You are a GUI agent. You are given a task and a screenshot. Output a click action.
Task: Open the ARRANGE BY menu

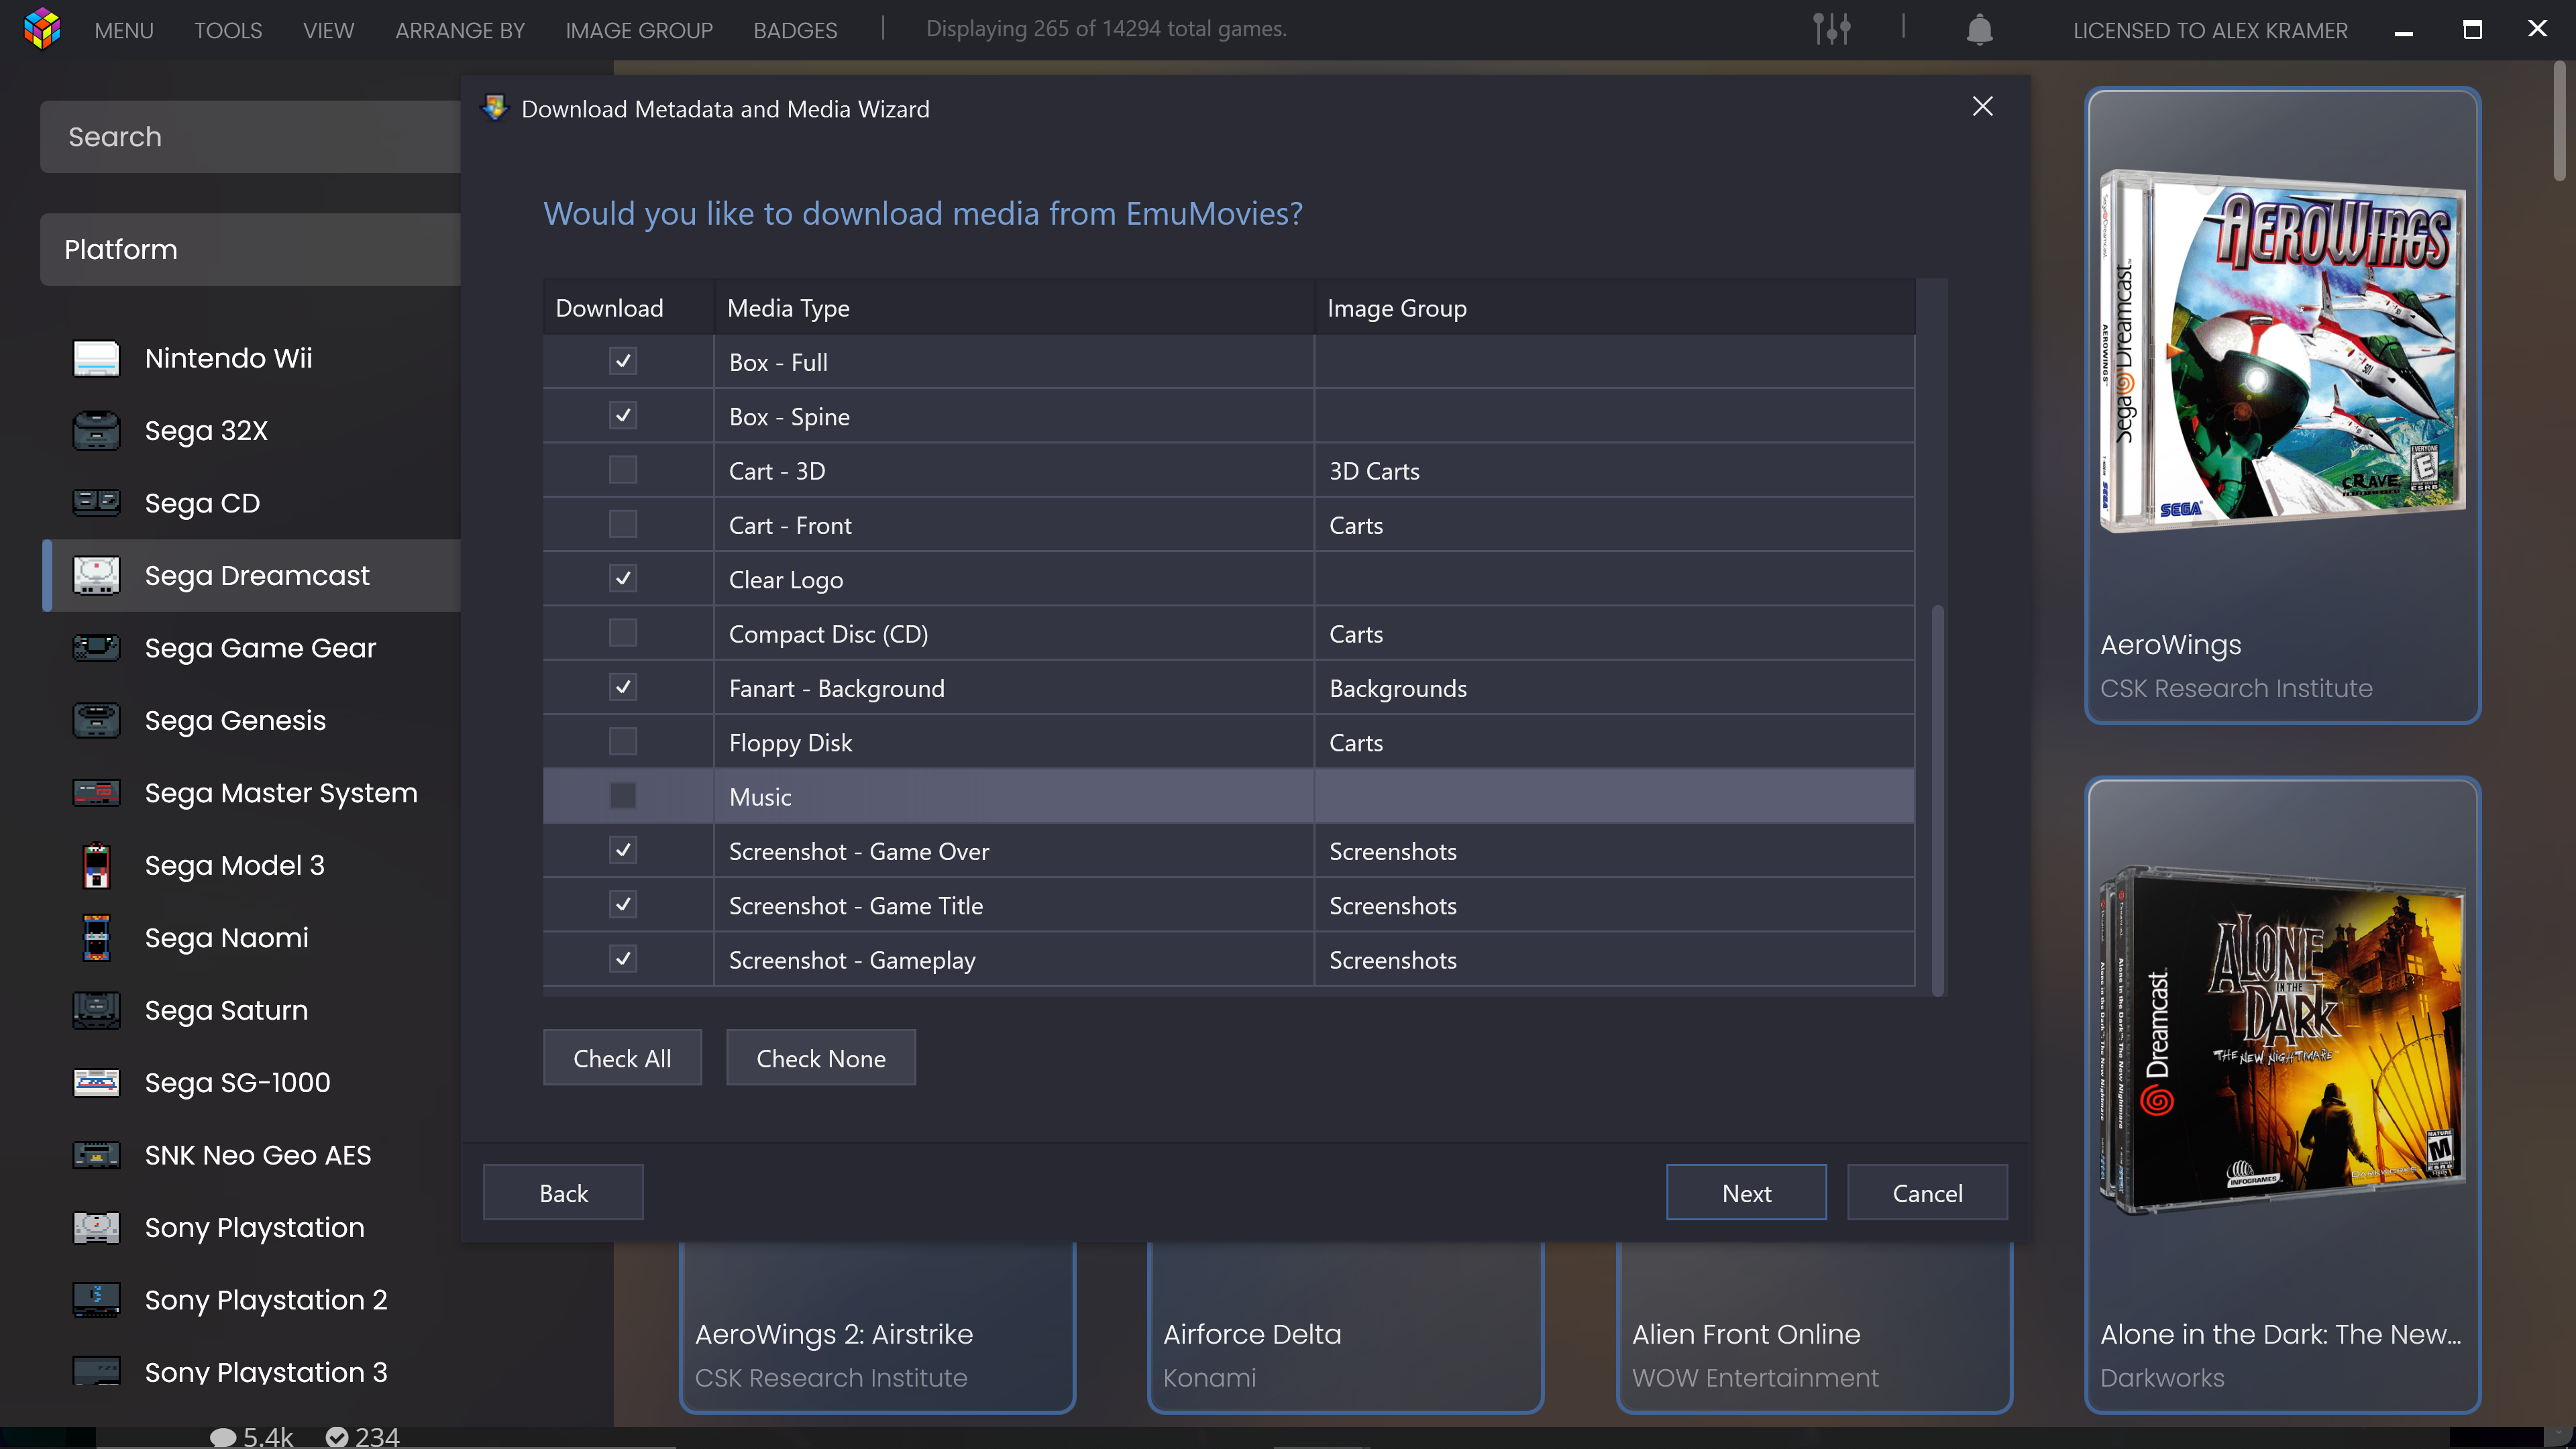[x=460, y=30]
